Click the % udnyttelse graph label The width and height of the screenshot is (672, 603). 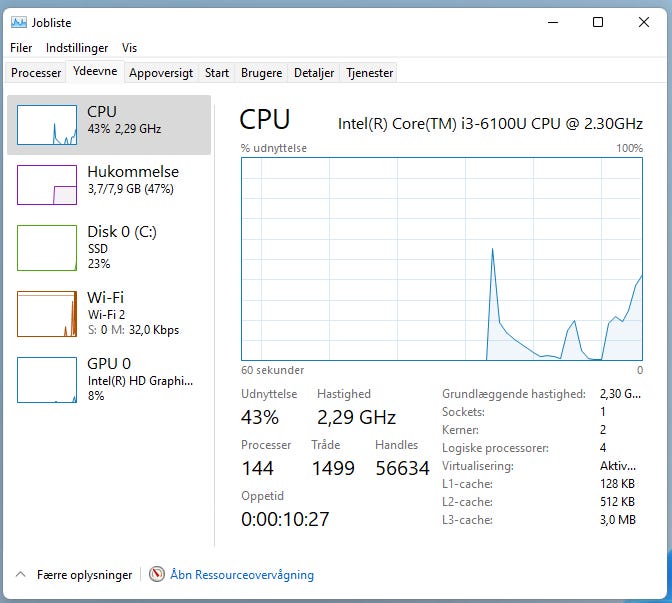274,148
